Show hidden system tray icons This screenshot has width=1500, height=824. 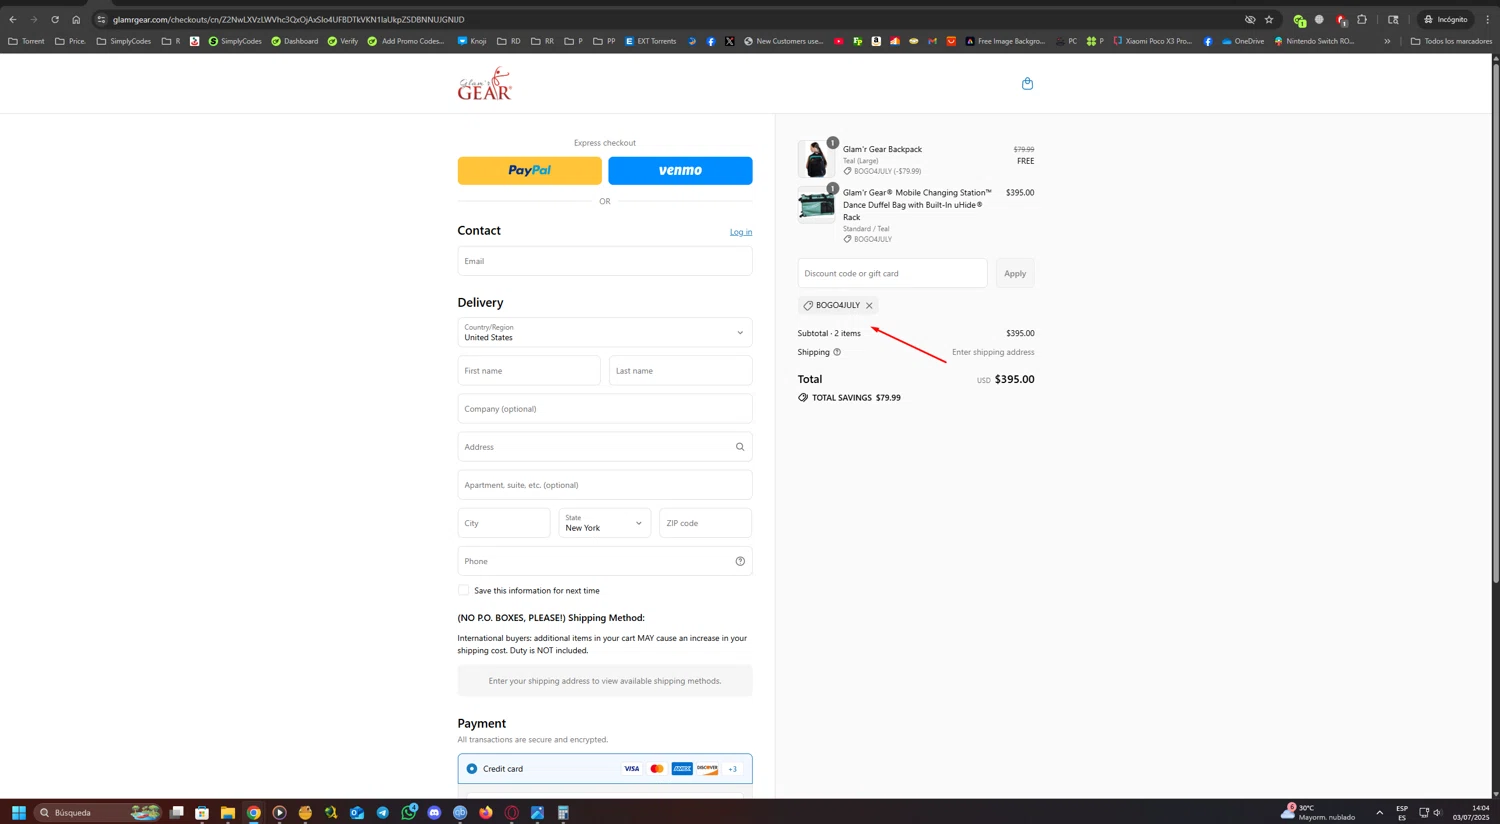tap(1379, 813)
